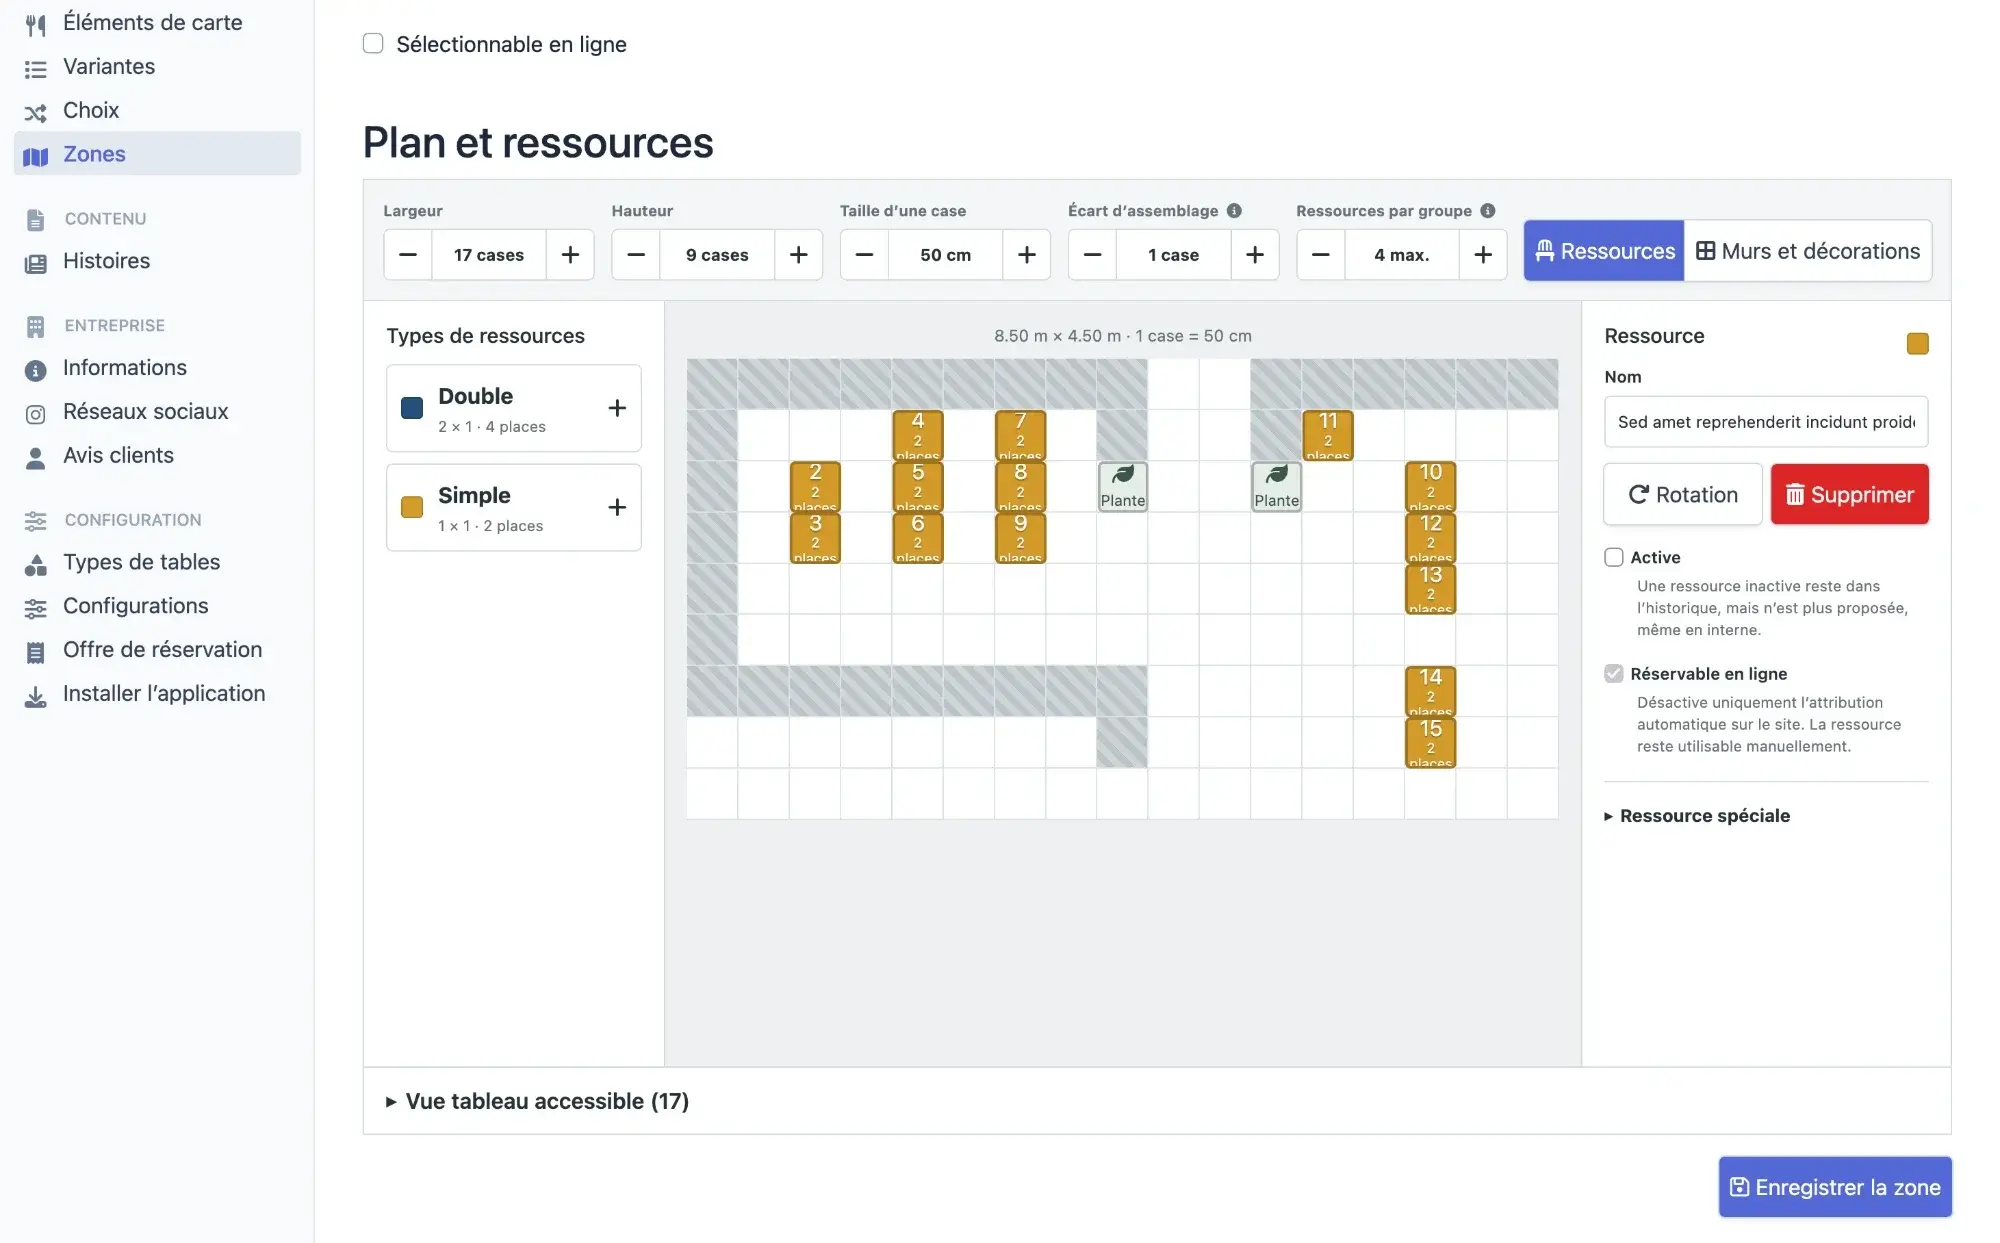Click the Installer l'application download icon

point(35,696)
